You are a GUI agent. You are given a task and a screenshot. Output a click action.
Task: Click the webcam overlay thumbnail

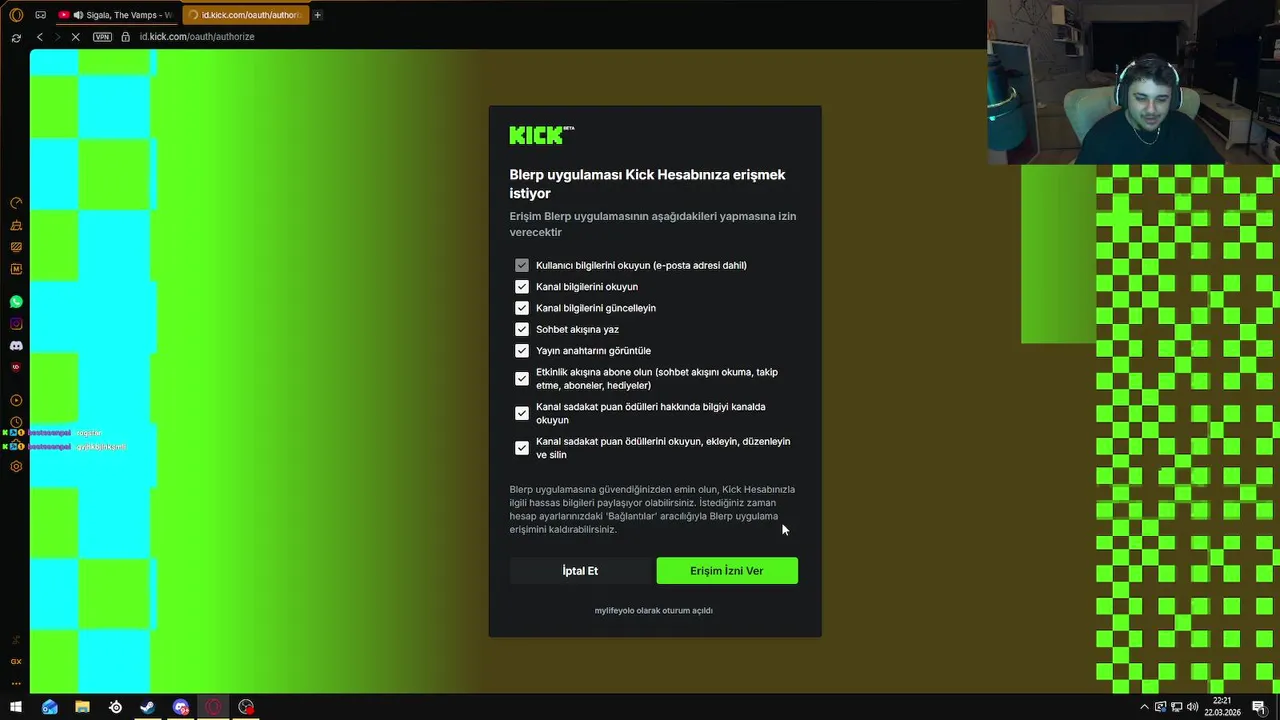pyautogui.click(x=1134, y=82)
